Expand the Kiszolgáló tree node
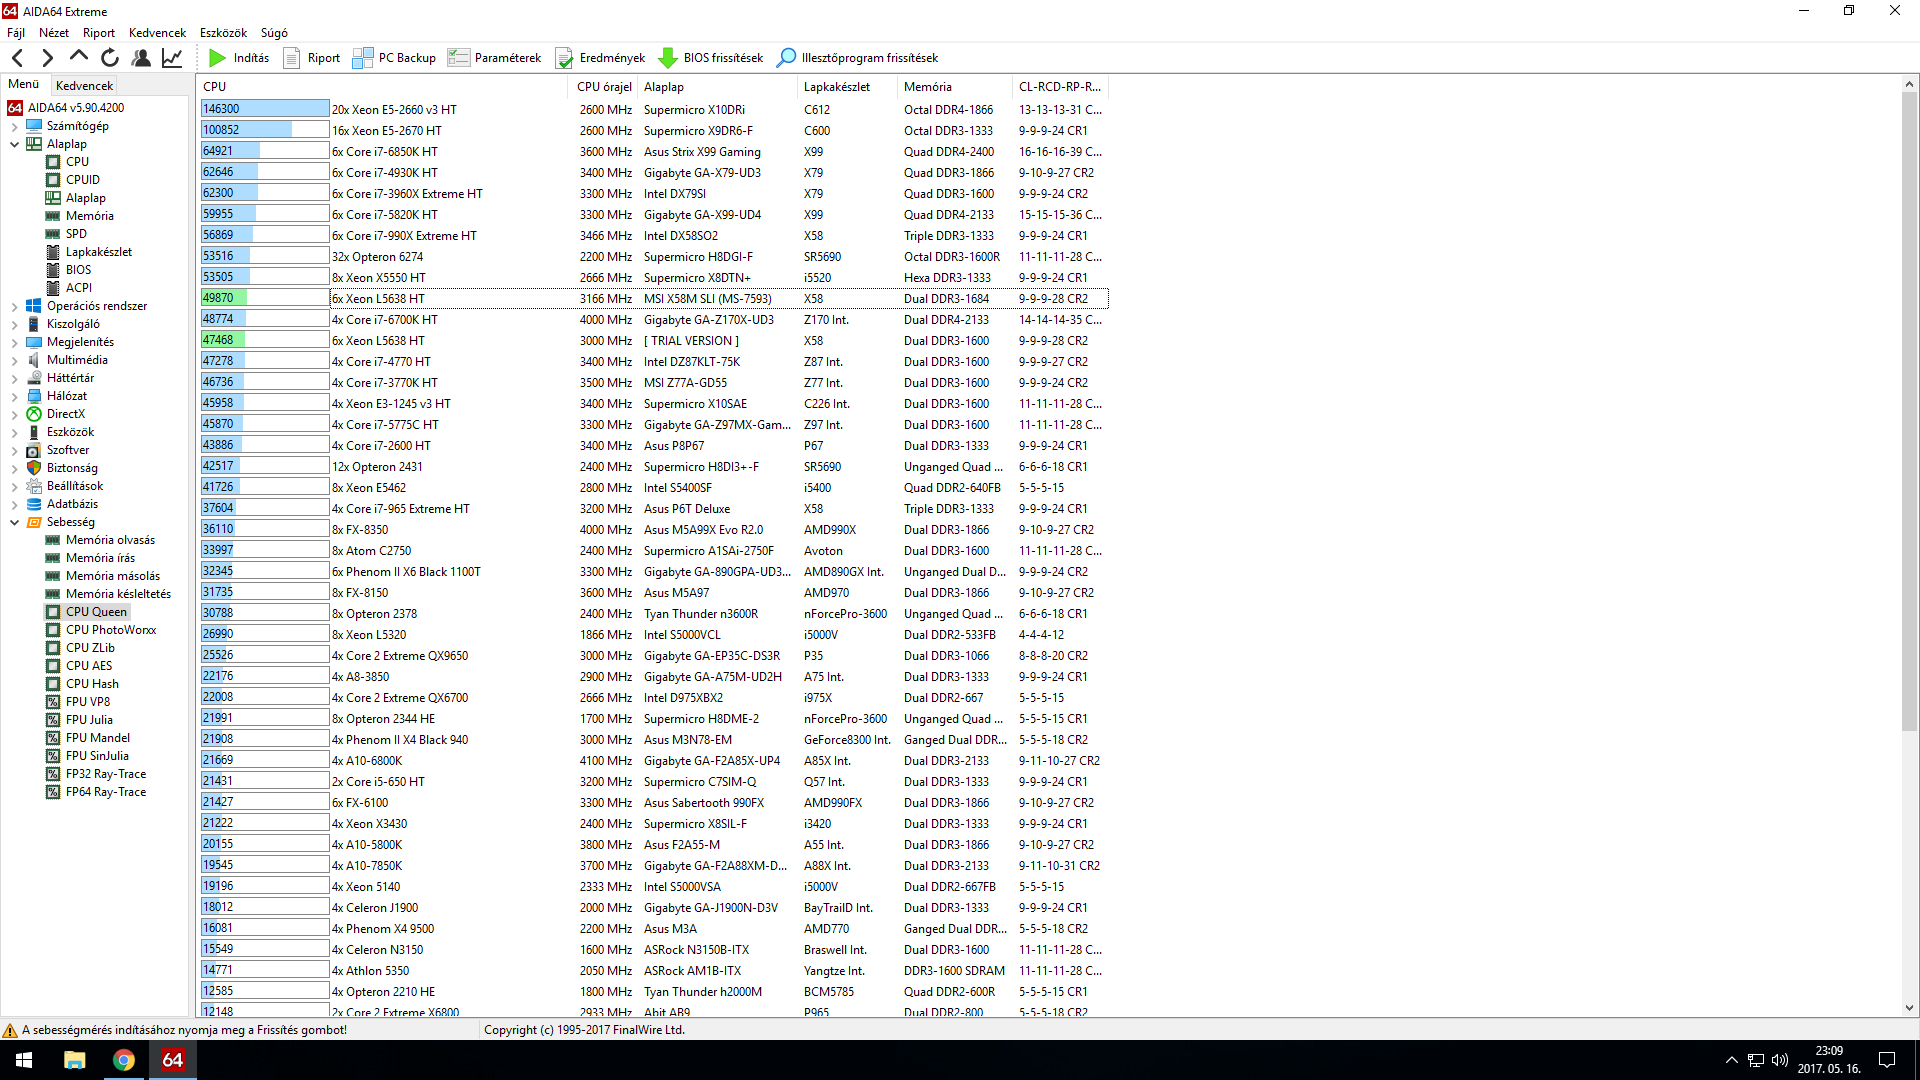 (14, 324)
